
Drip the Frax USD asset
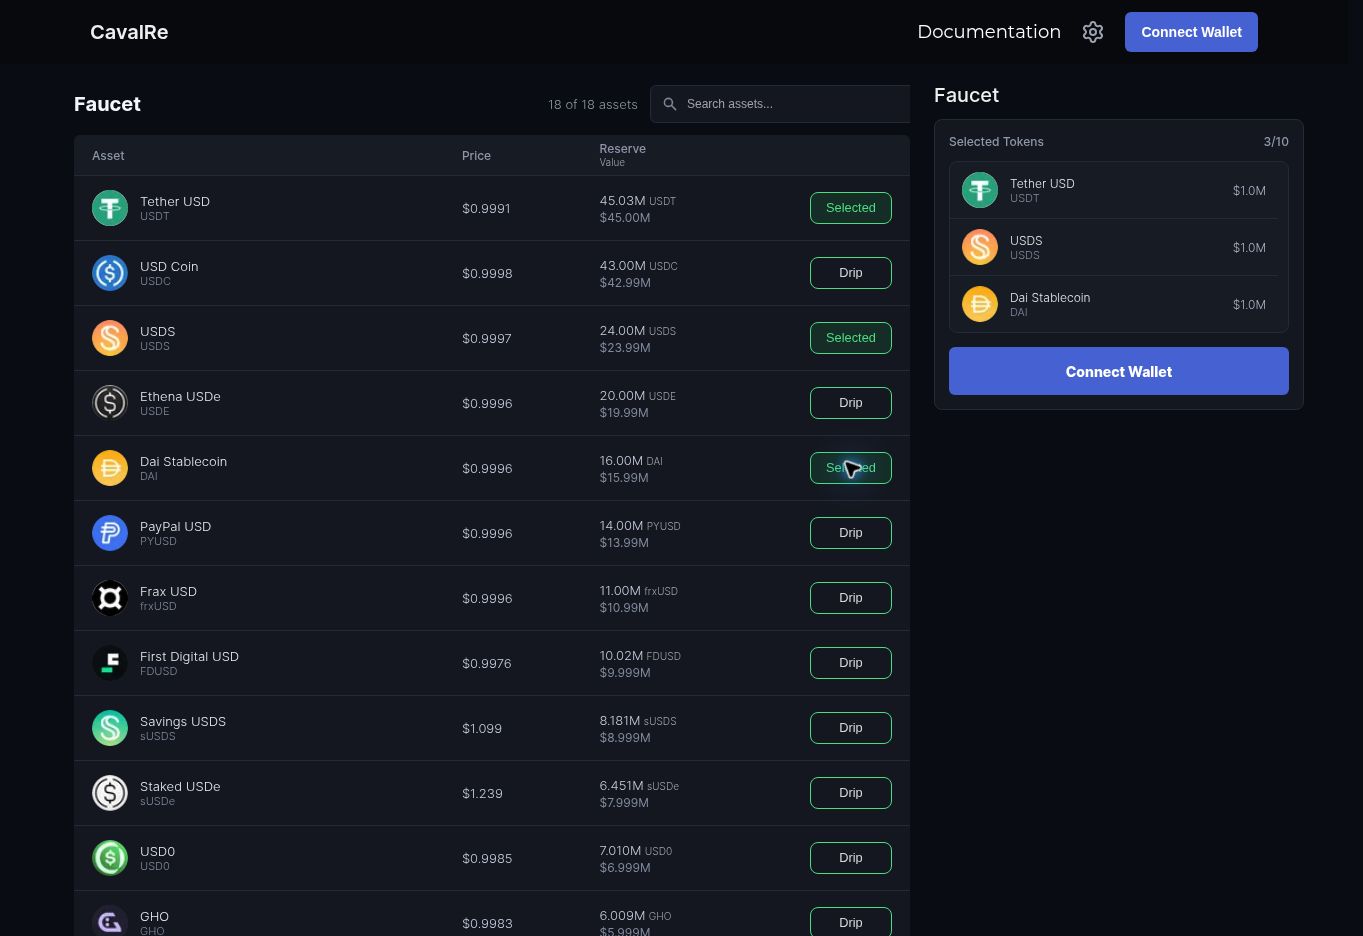point(851,598)
